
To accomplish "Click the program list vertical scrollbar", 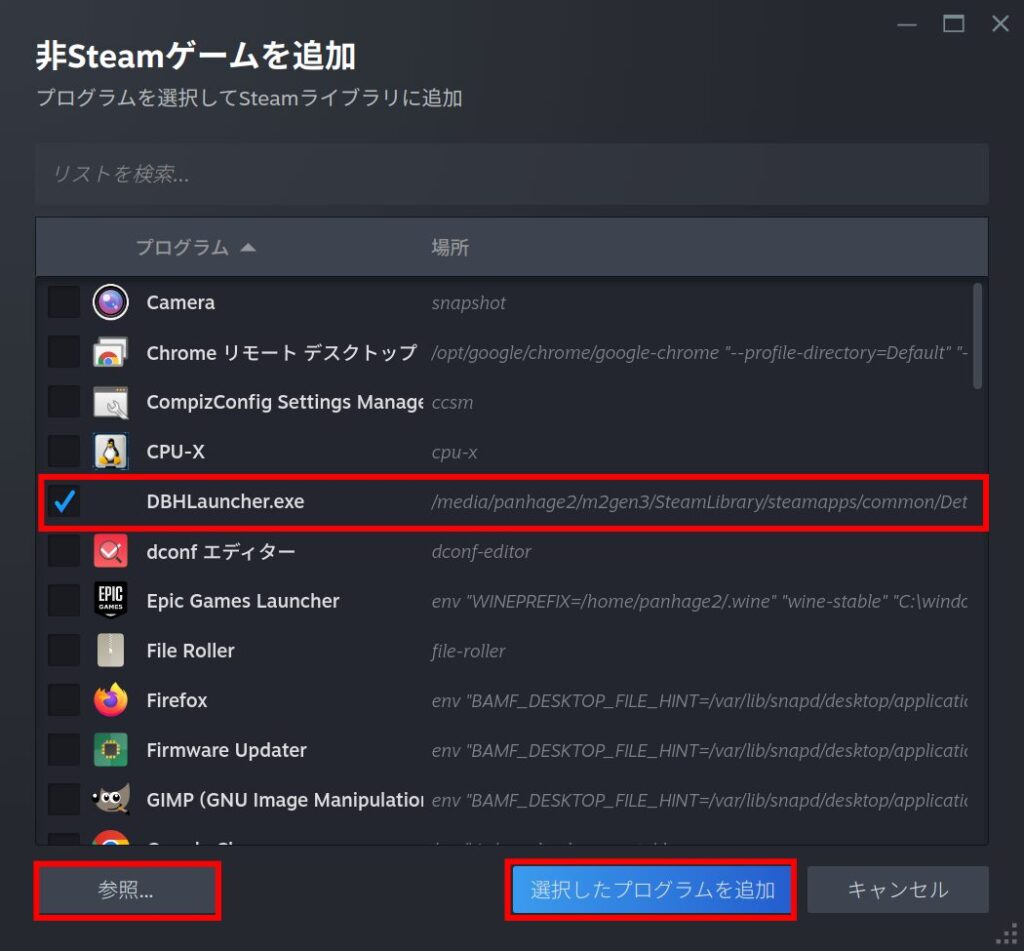I will 977,336.
